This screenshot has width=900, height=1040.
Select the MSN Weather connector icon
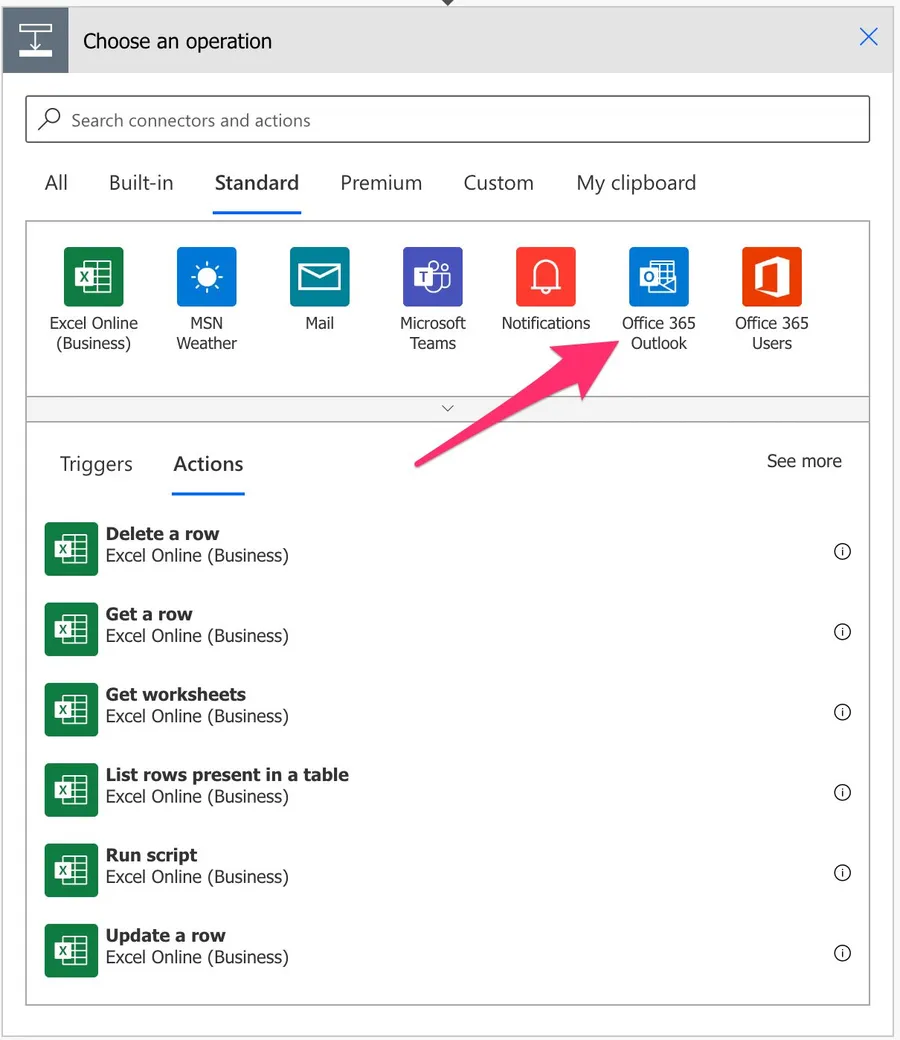tap(206, 277)
